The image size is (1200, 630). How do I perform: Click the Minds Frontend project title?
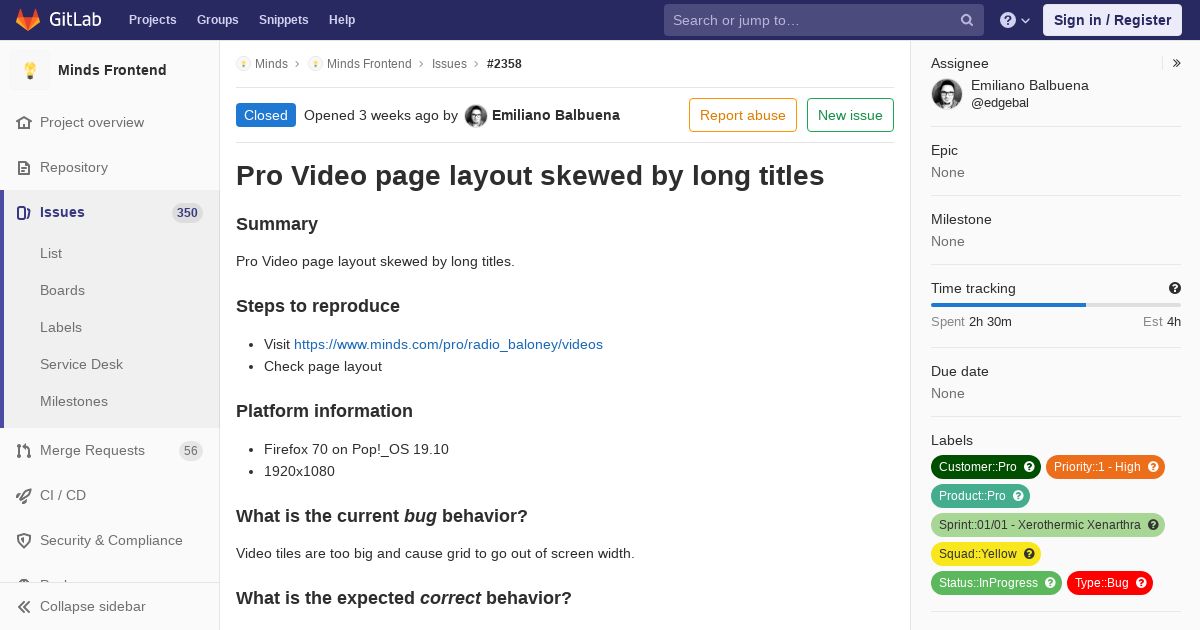coord(112,70)
